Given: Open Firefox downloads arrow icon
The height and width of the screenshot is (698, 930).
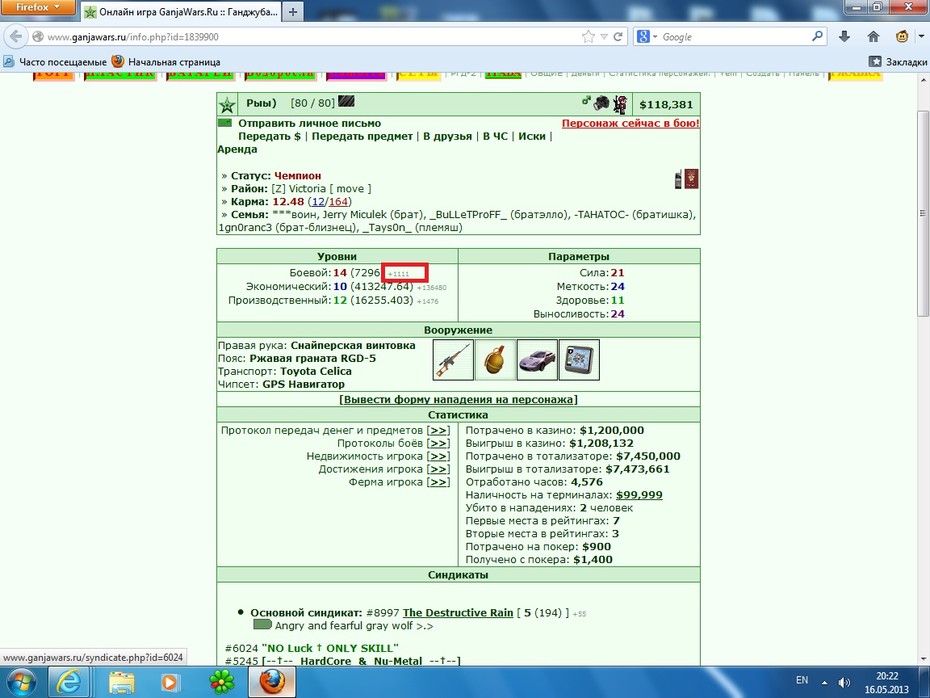Looking at the screenshot, I should 845,37.
